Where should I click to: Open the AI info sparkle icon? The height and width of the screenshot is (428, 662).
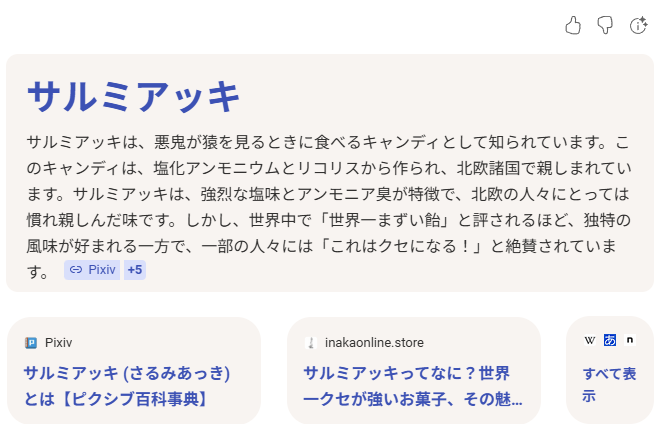click(638, 26)
